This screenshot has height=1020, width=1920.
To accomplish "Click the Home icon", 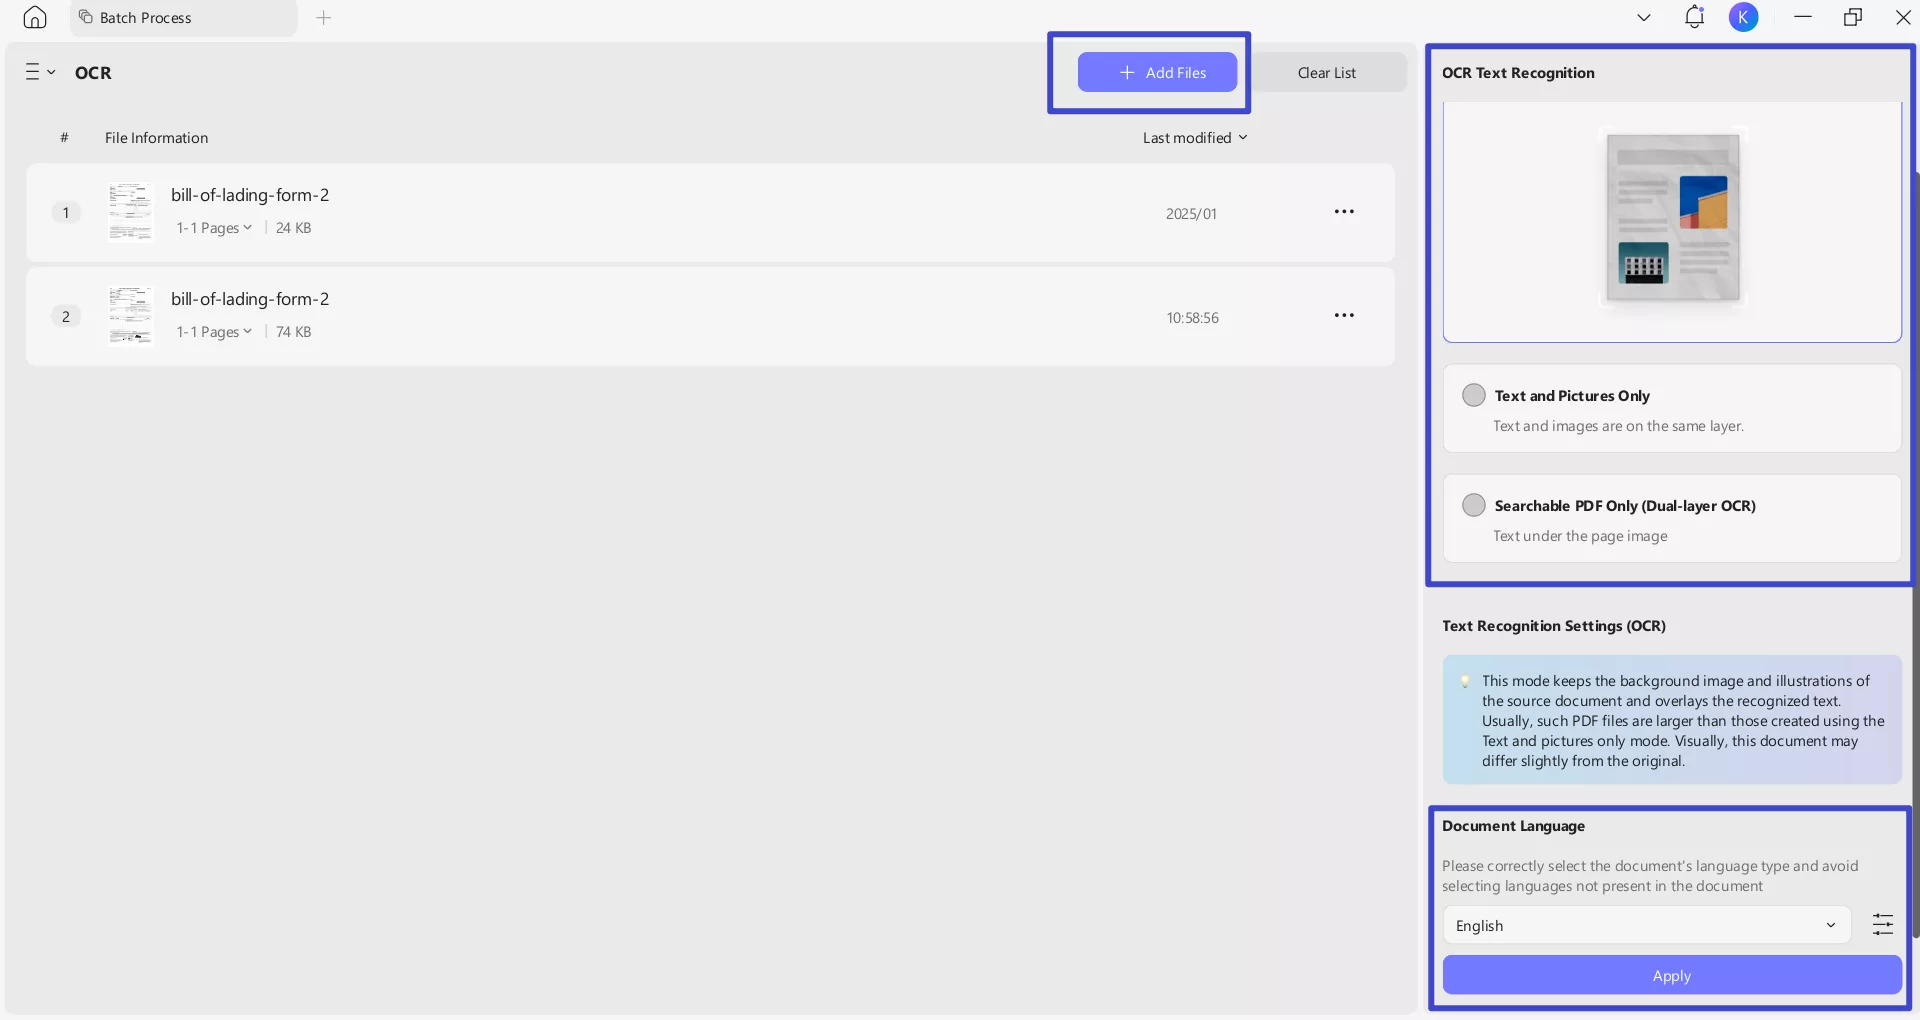I will pyautogui.click(x=33, y=17).
